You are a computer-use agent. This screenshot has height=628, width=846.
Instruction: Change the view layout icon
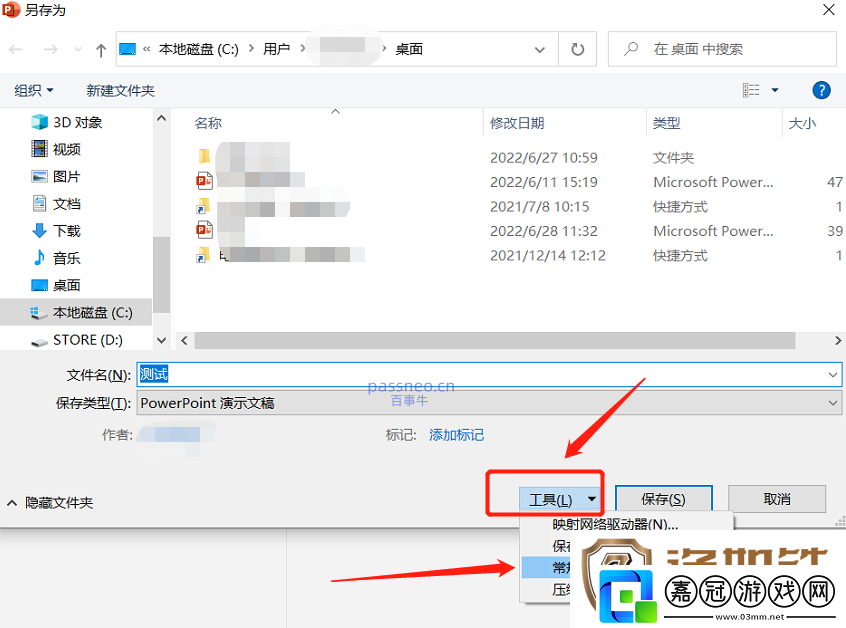[x=751, y=90]
